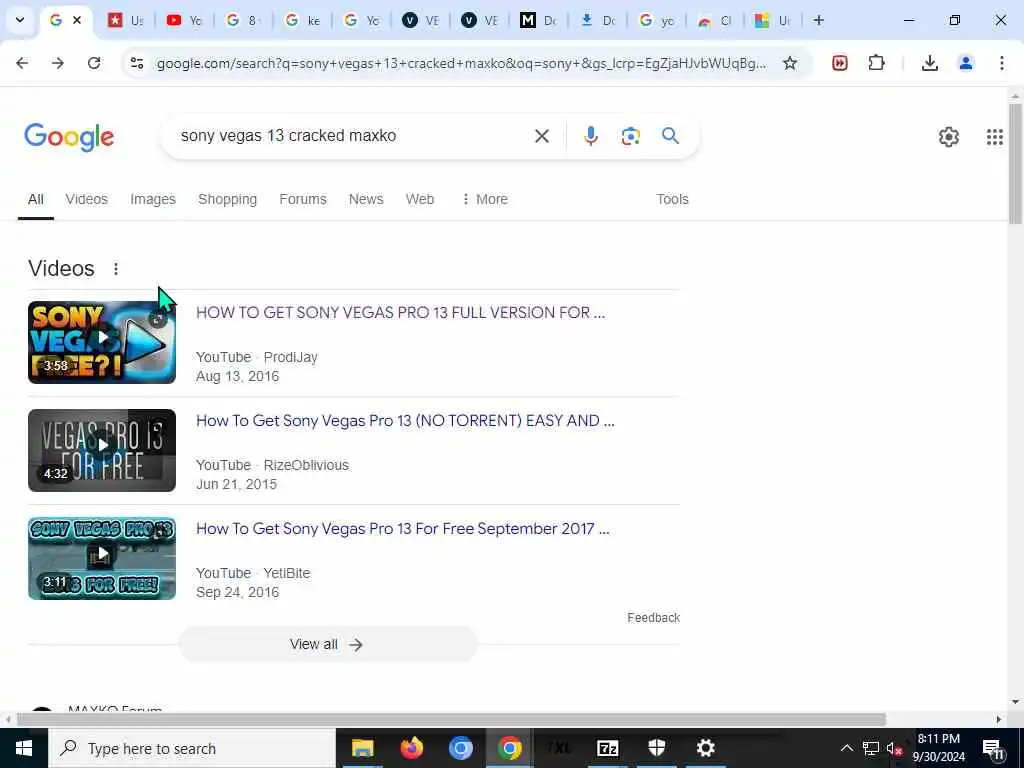The height and width of the screenshot is (768, 1024).
Task: Open 'How To Get Sony Vegas Pro 13 (NO TORRENT)' link
Action: click(x=405, y=420)
